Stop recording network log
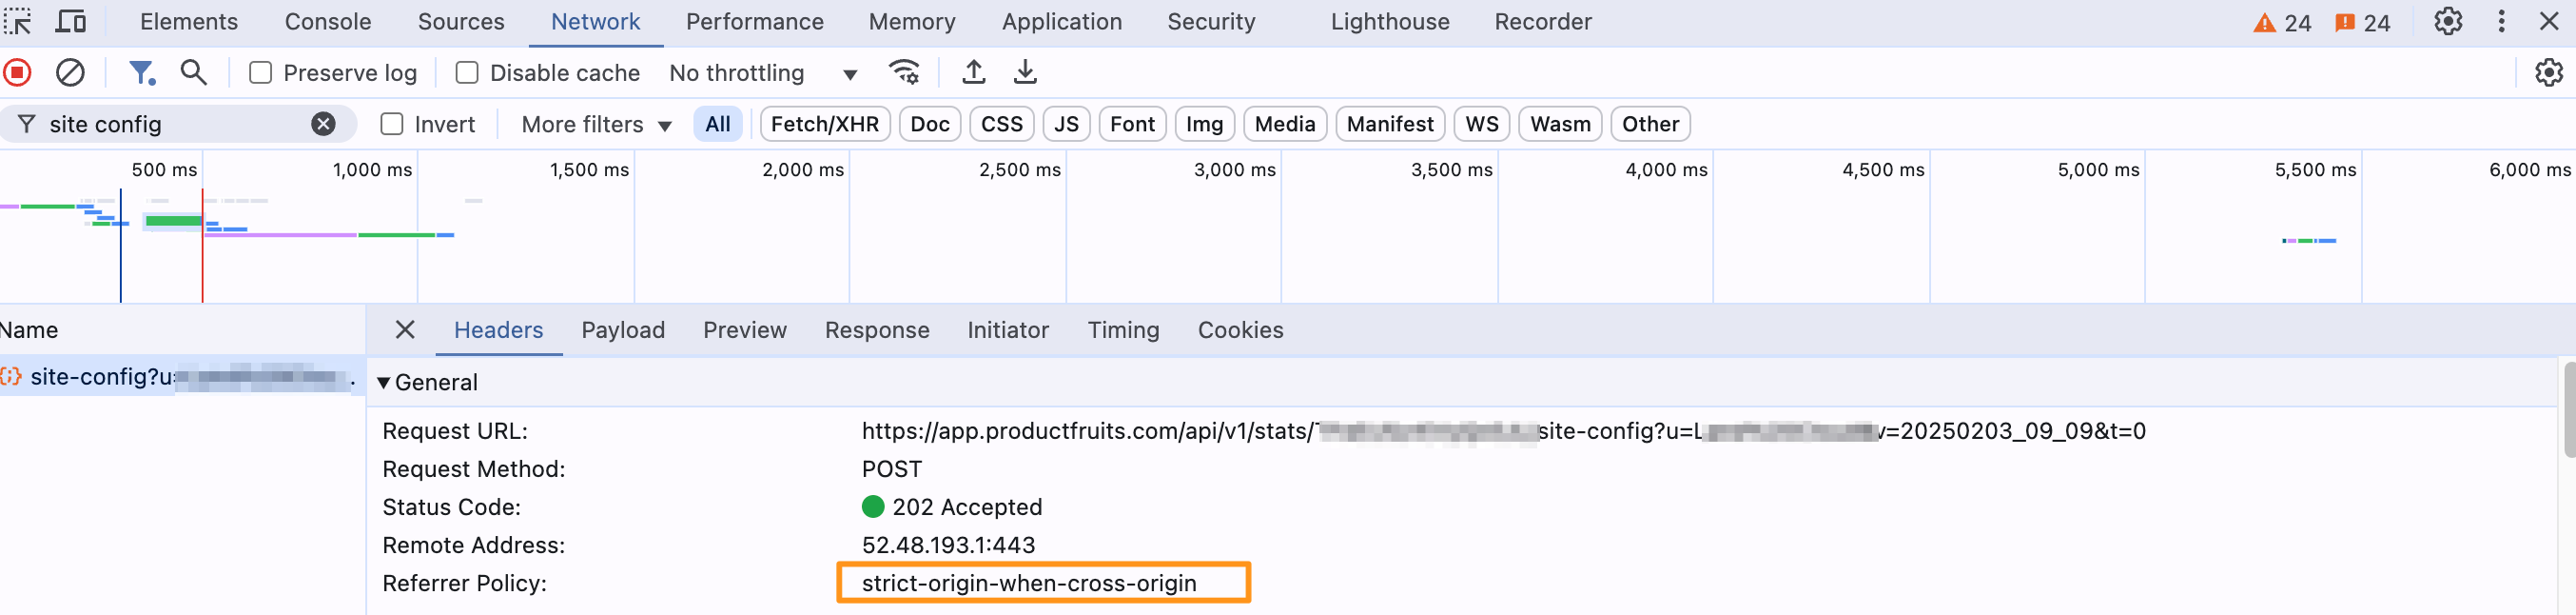This screenshot has width=2576, height=615. (x=18, y=72)
